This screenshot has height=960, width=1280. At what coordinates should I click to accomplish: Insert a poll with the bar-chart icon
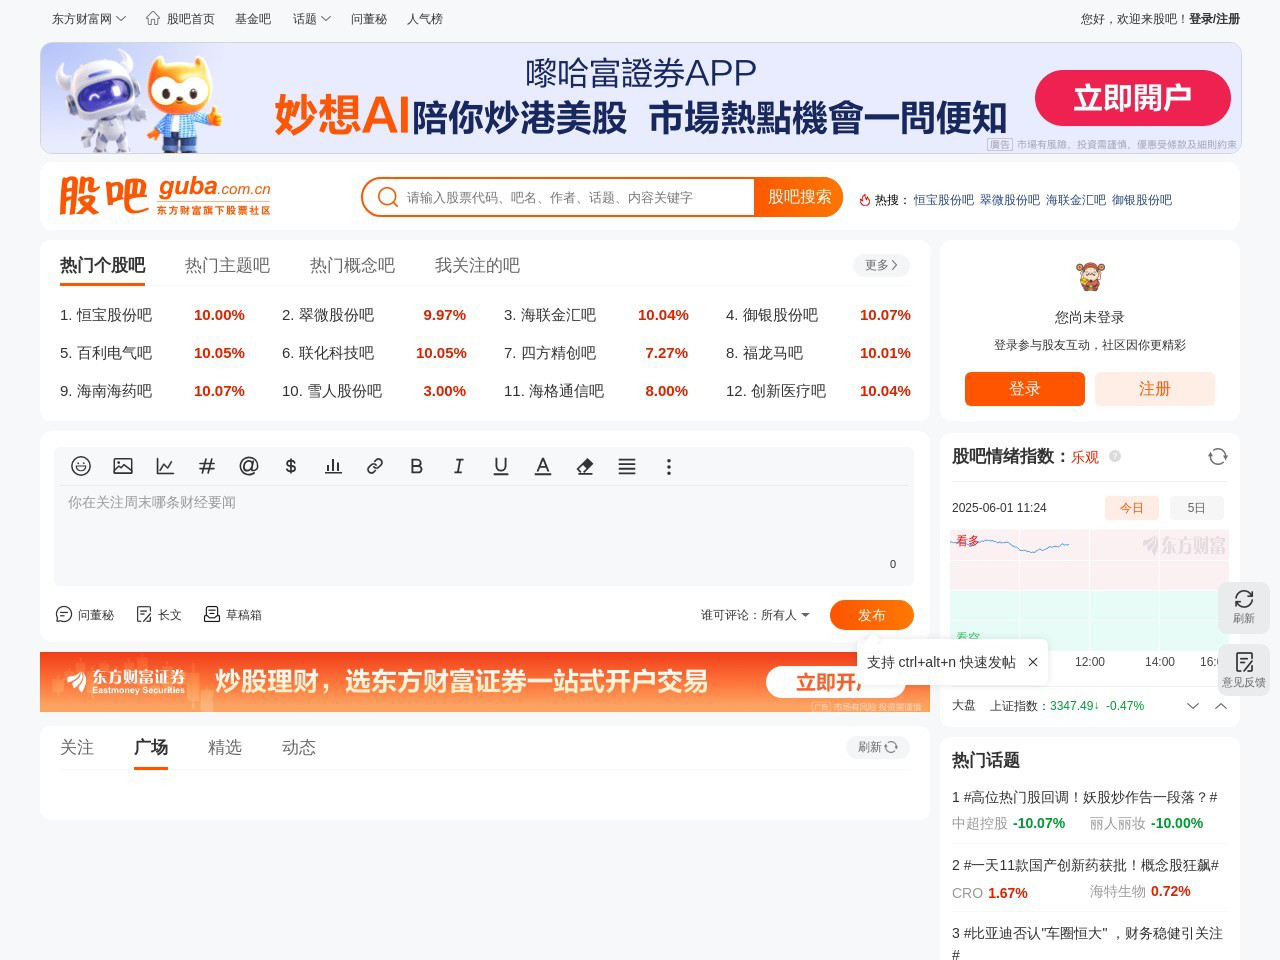[x=333, y=466]
